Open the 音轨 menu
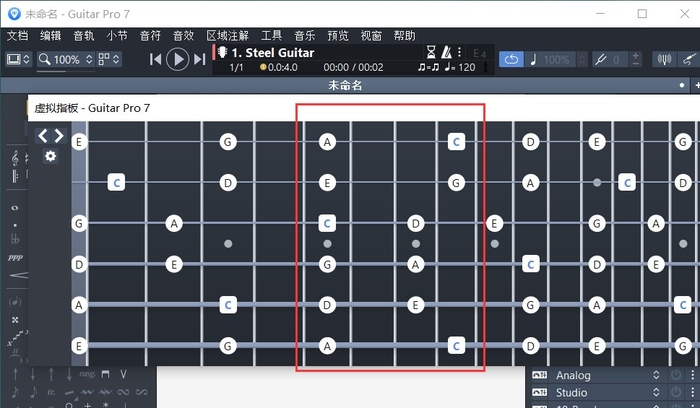This screenshot has height=408, width=700. point(84,35)
